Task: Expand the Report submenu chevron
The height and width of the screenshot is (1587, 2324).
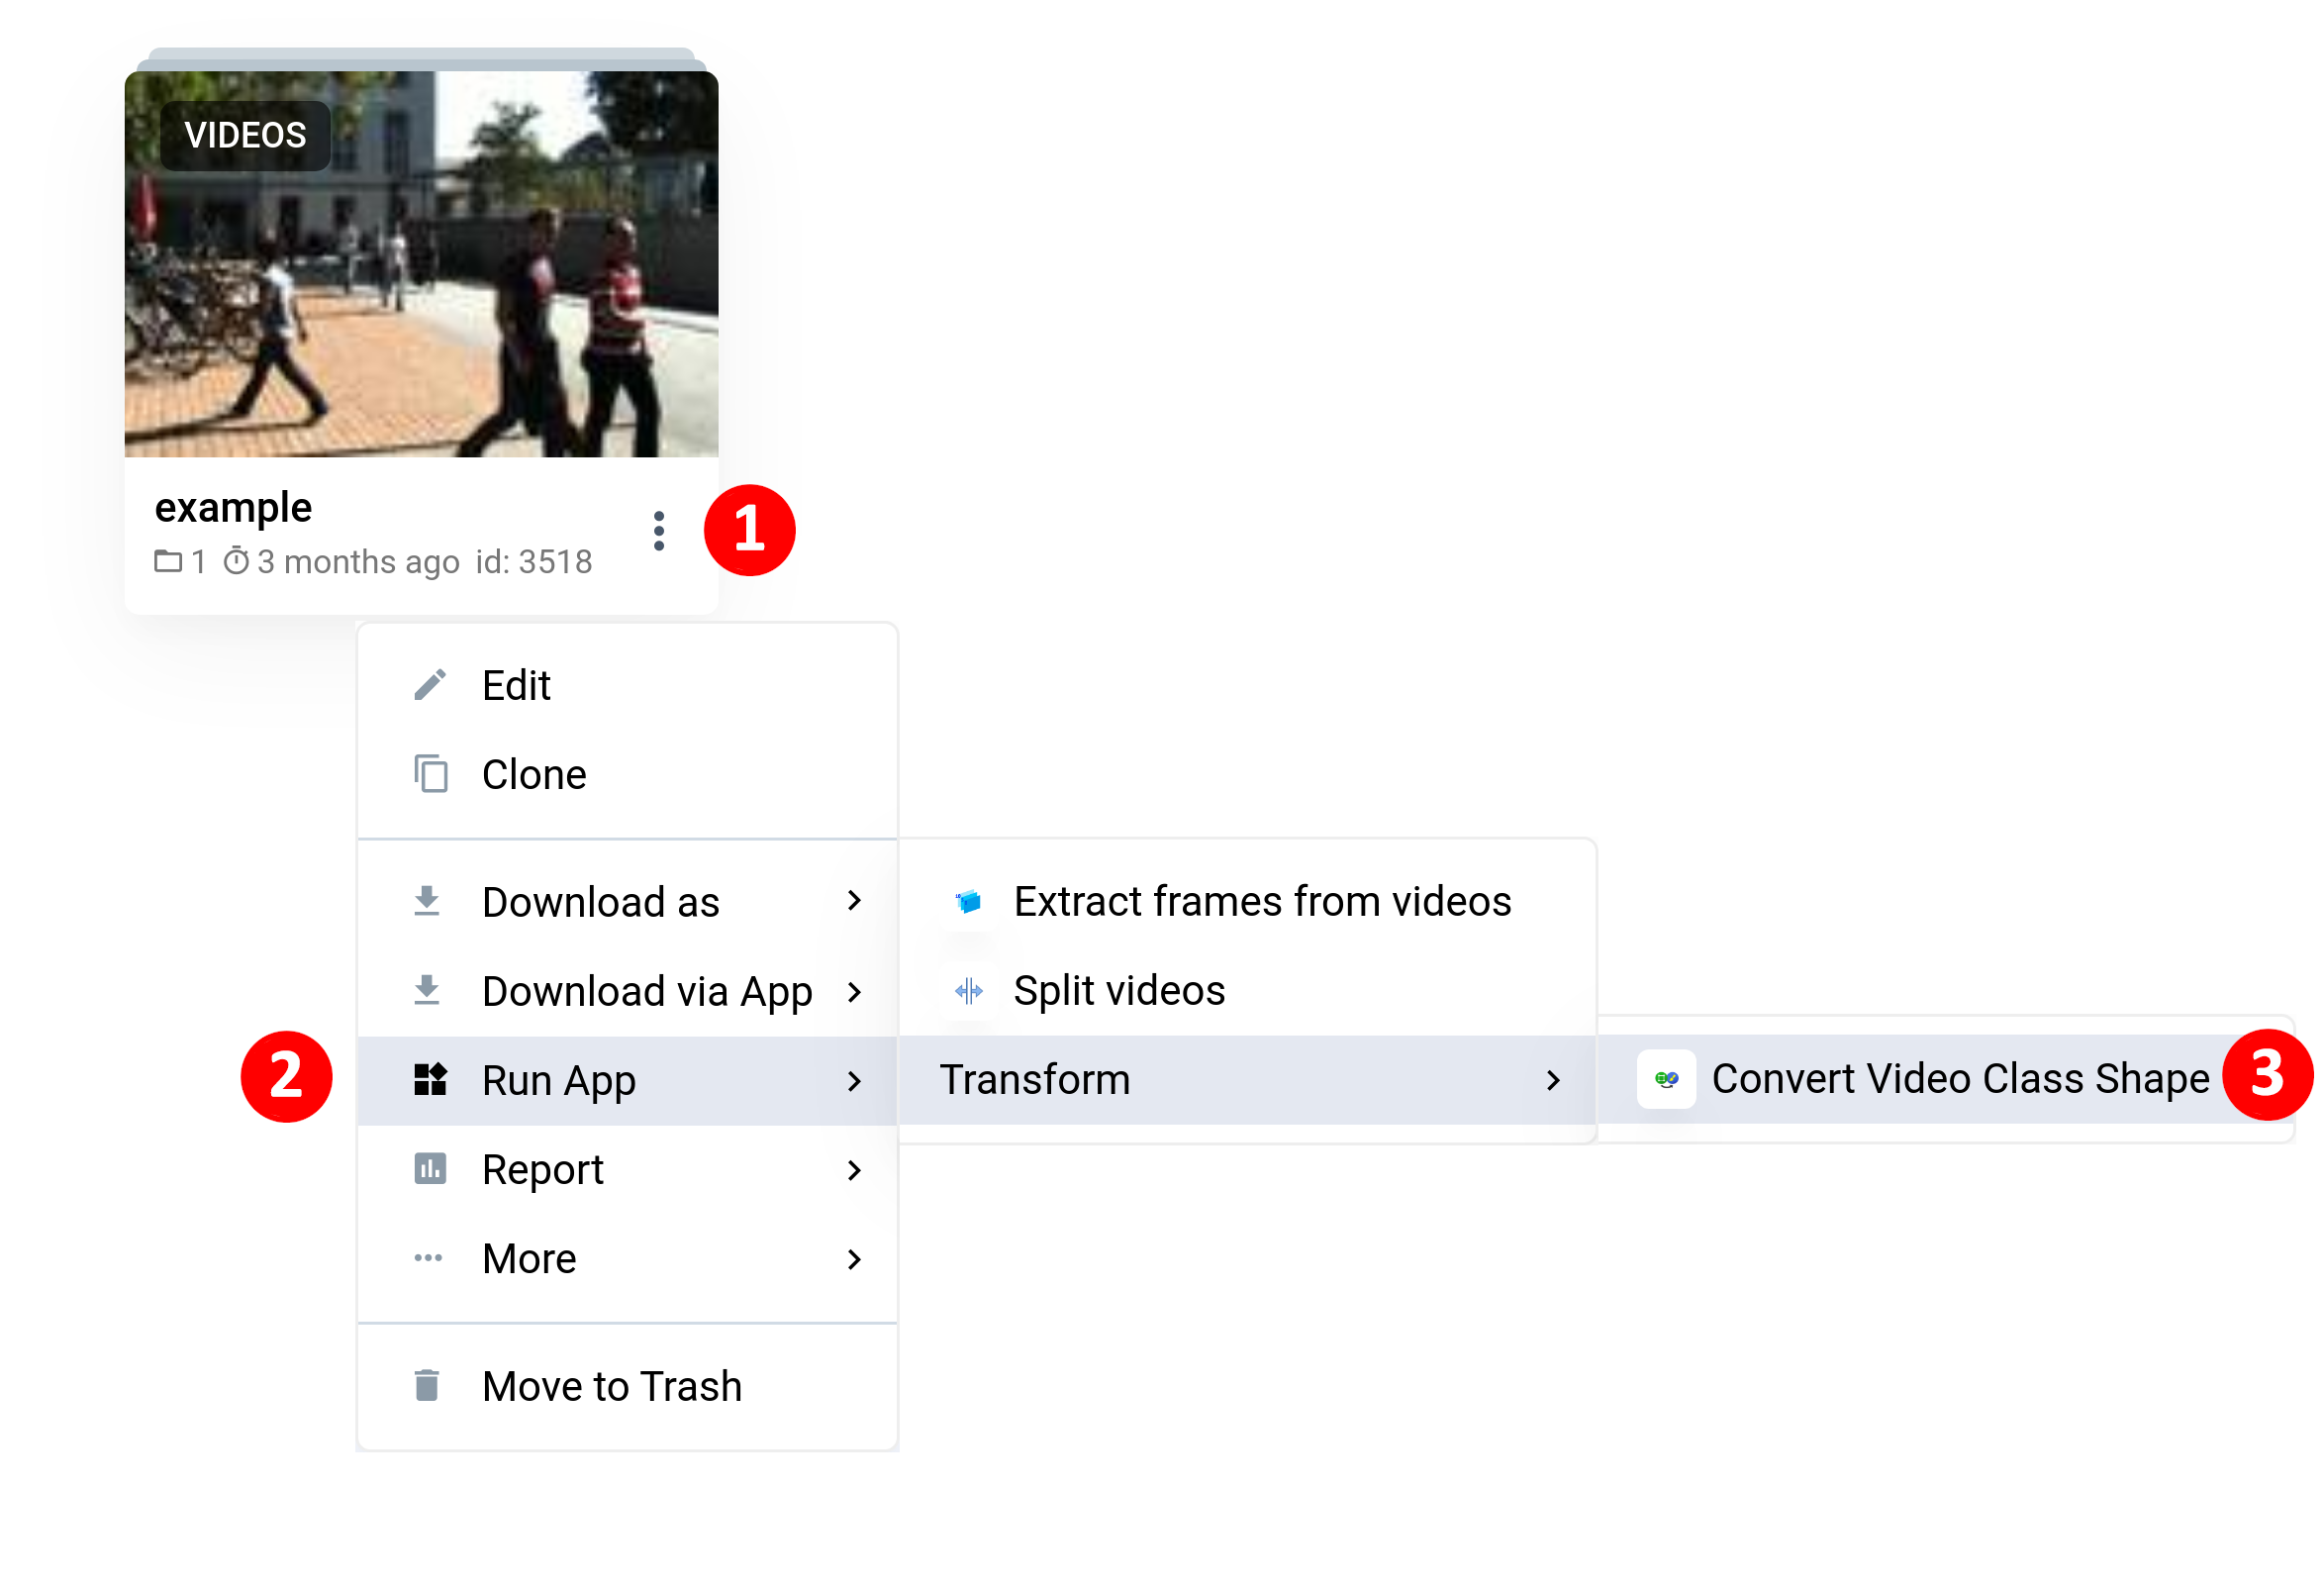Action: coord(854,1170)
